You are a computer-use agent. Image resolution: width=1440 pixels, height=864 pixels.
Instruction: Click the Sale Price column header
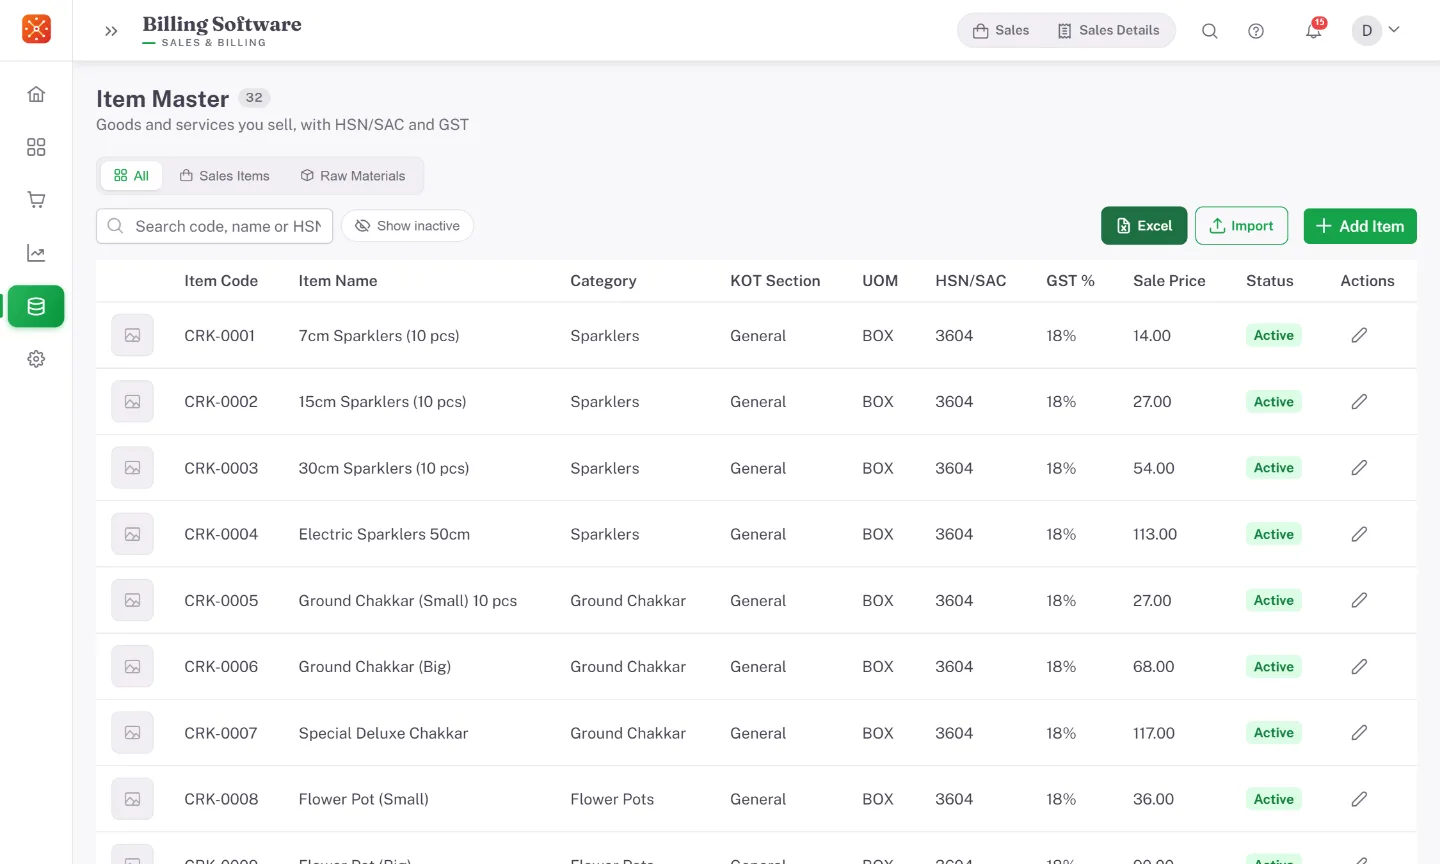(1169, 281)
